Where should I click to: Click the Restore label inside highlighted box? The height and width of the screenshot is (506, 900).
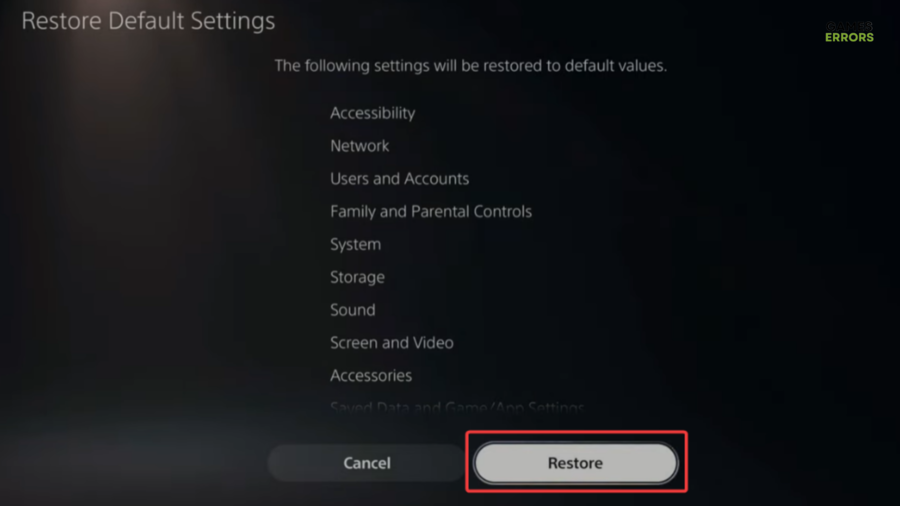(x=575, y=463)
